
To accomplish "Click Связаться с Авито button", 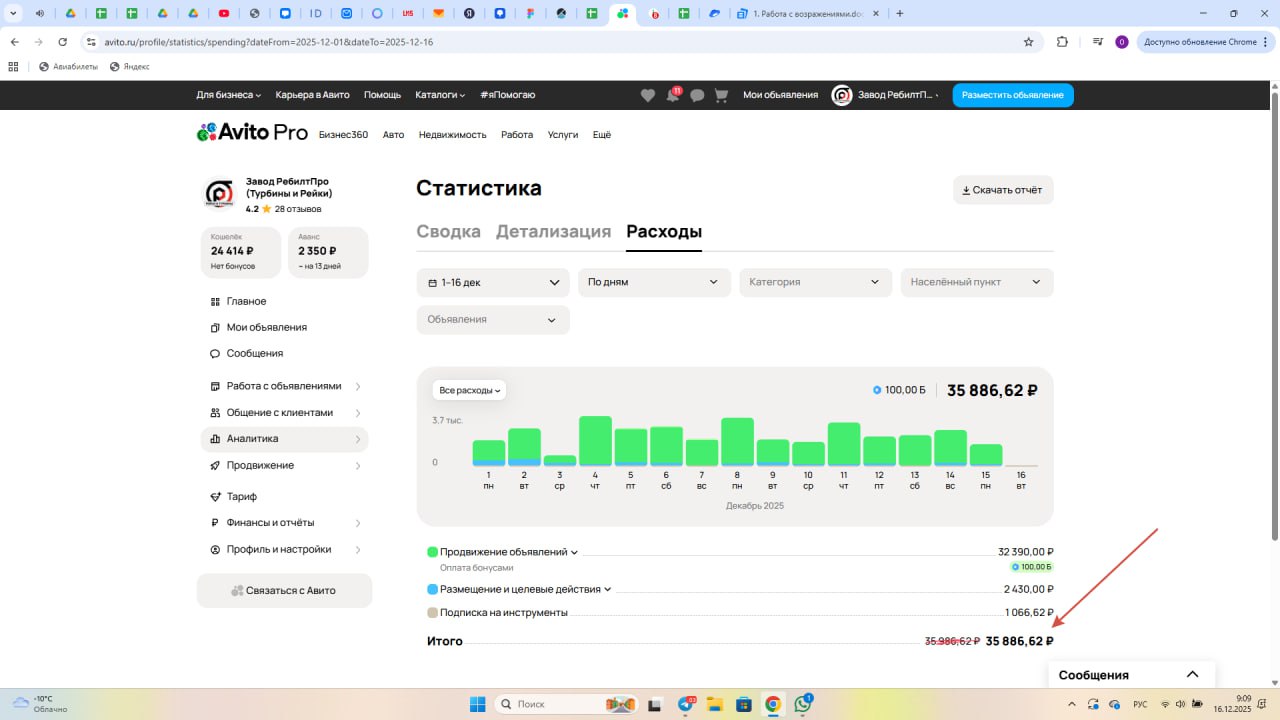I will coord(284,591).
